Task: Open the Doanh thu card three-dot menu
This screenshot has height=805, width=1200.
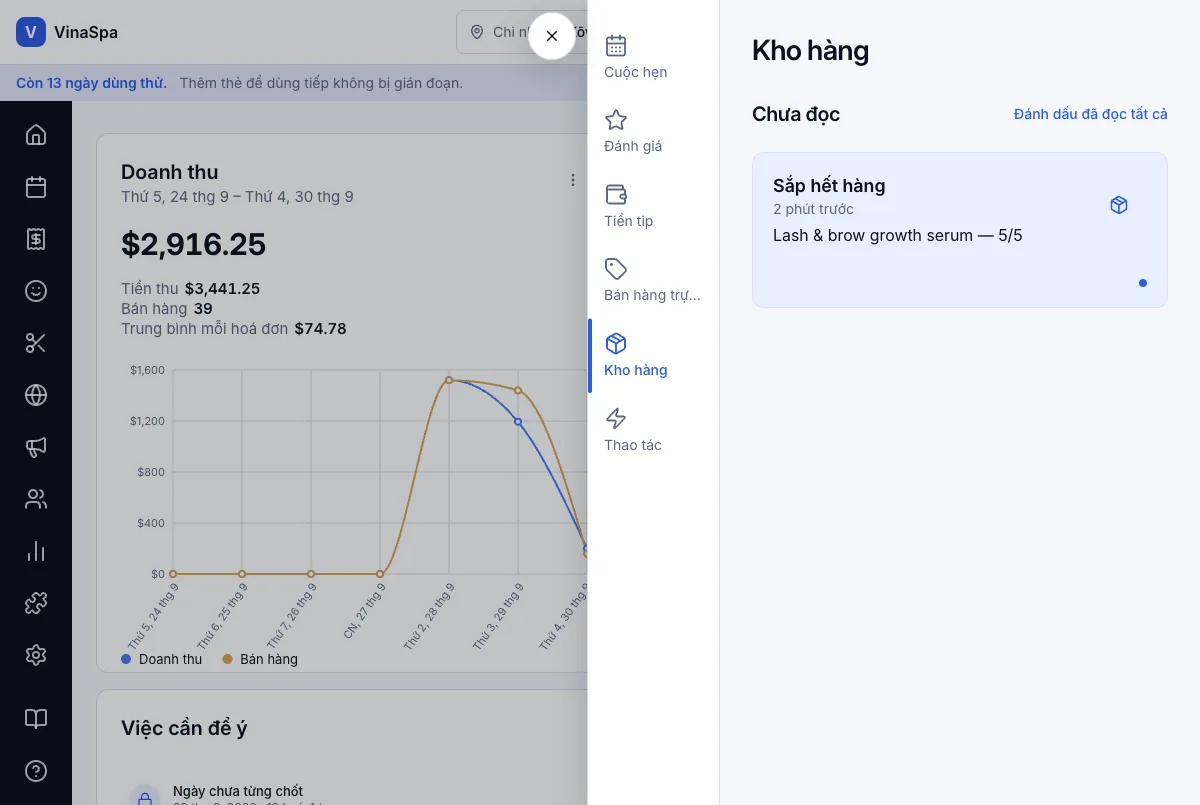Action: click(573, 180)
